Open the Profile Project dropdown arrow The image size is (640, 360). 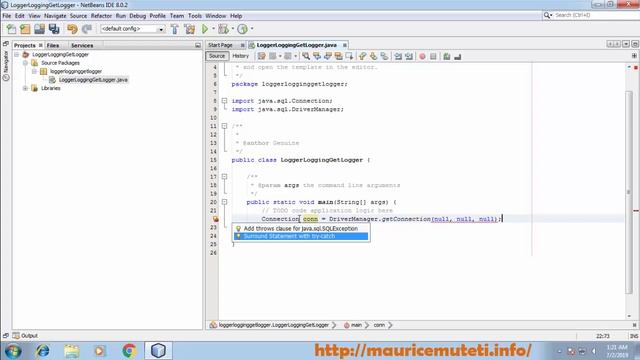point(252,29)
